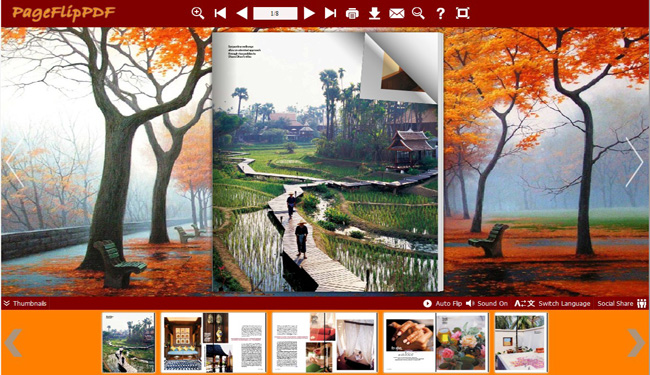Open the last thumbnail with palm tree

tap(521, 343)
